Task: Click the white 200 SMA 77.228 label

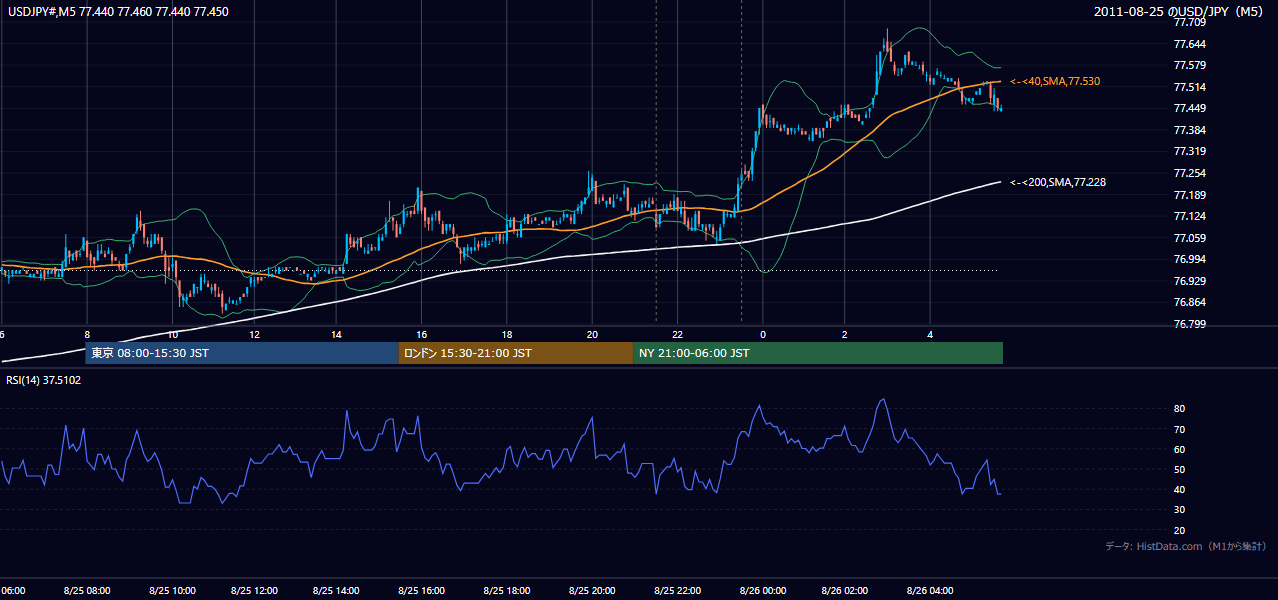Action: point(1058,182)
